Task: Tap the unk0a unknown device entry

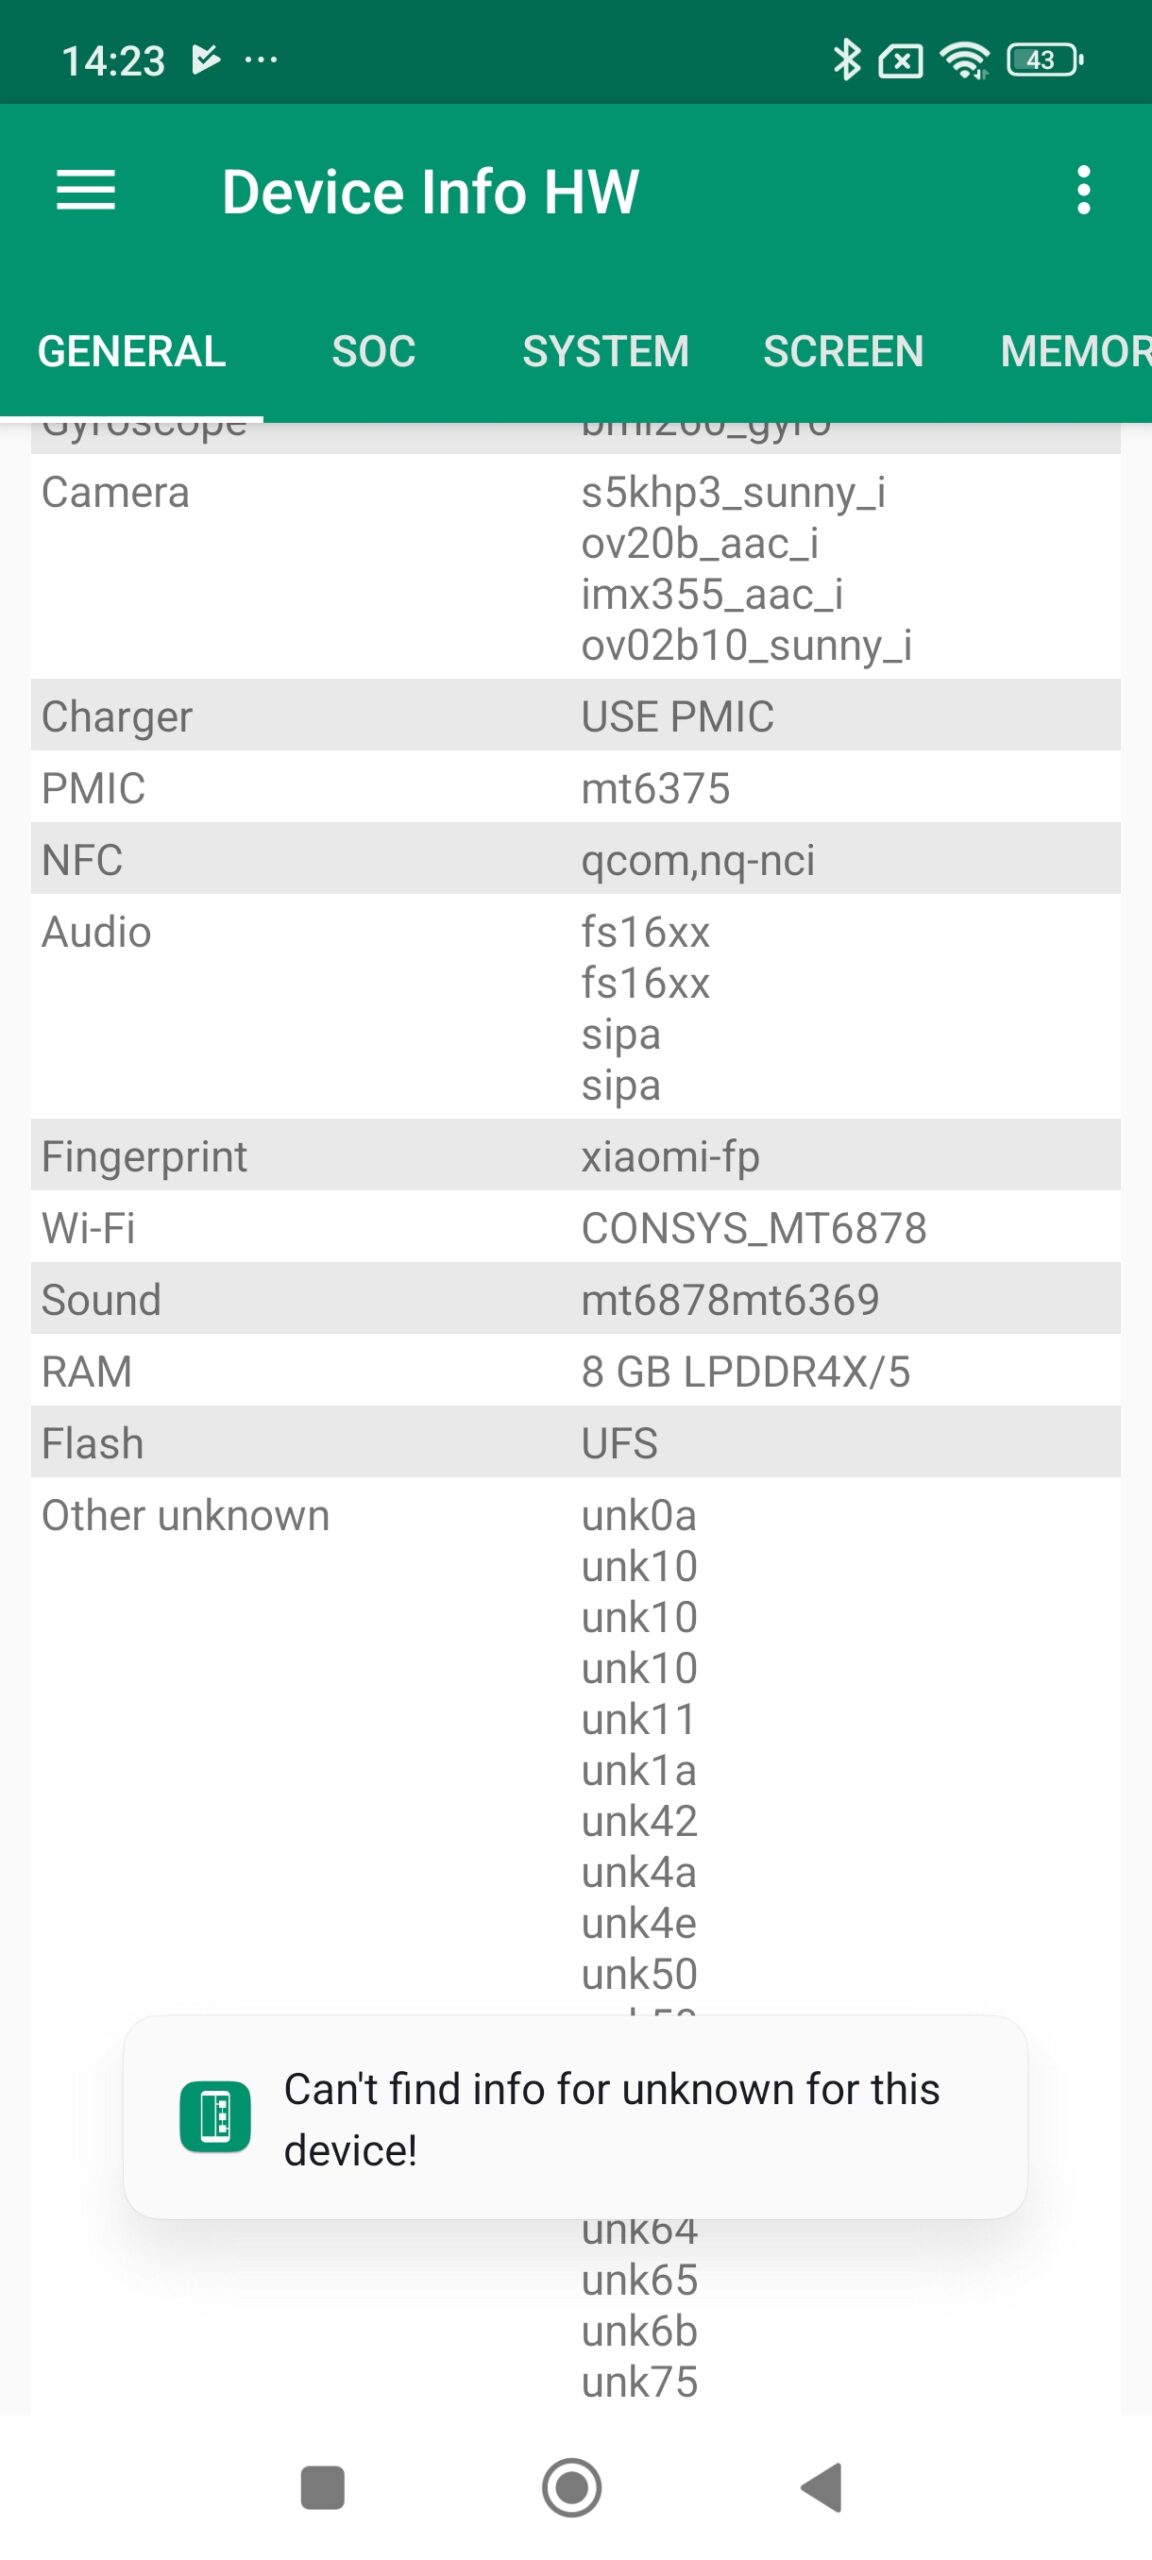Action: [639, 1516]
